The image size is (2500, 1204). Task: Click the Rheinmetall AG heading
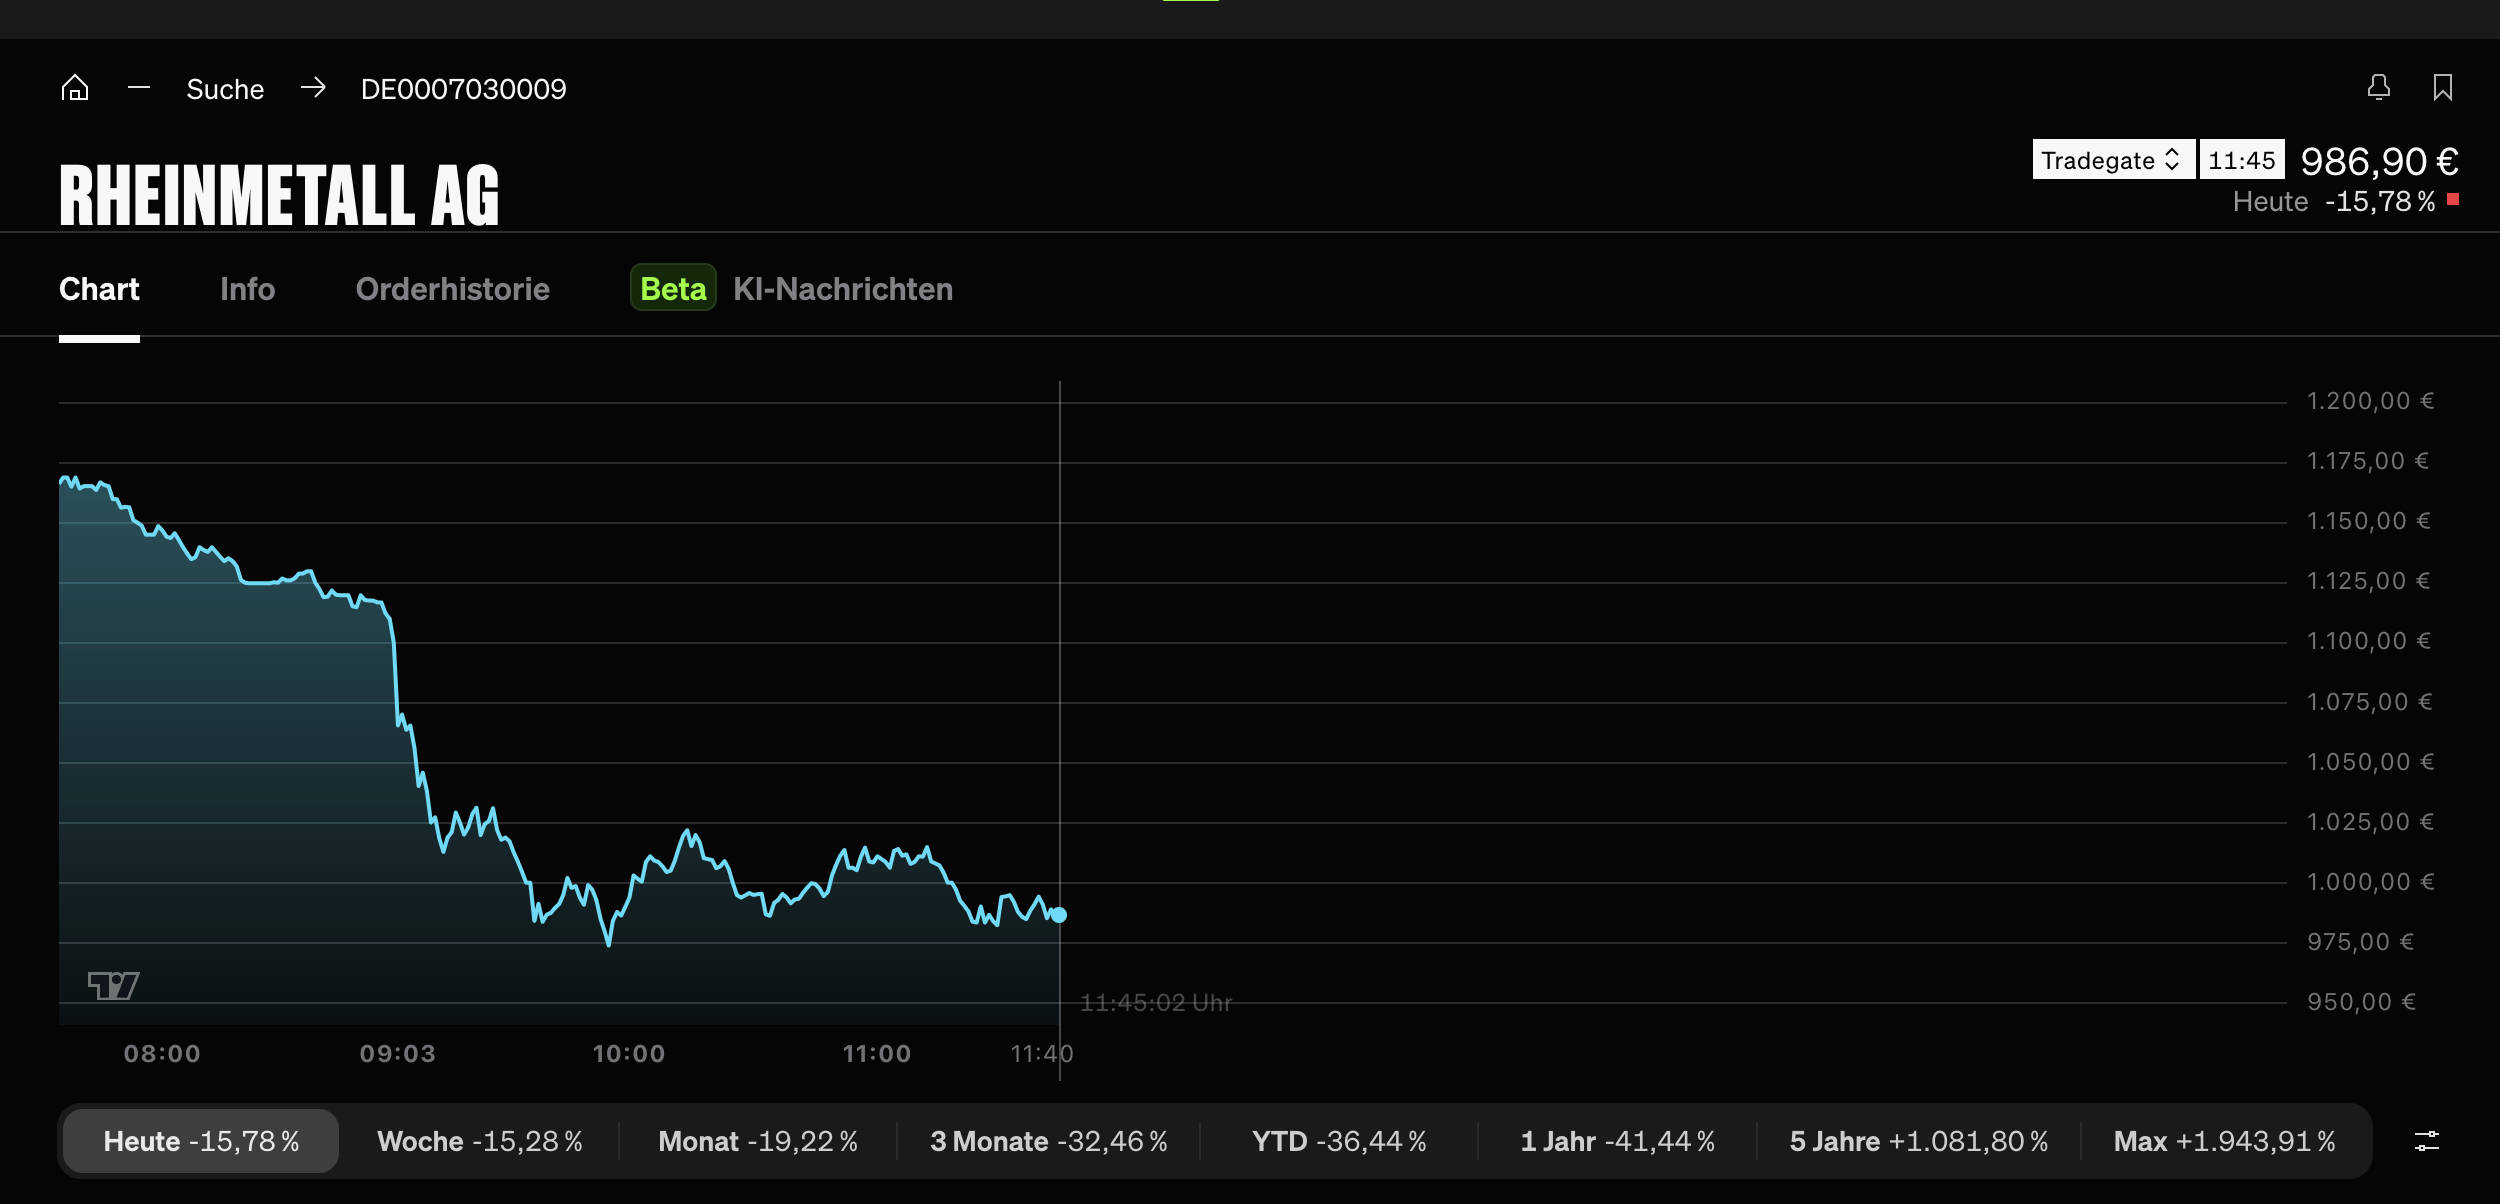[279, 195]
